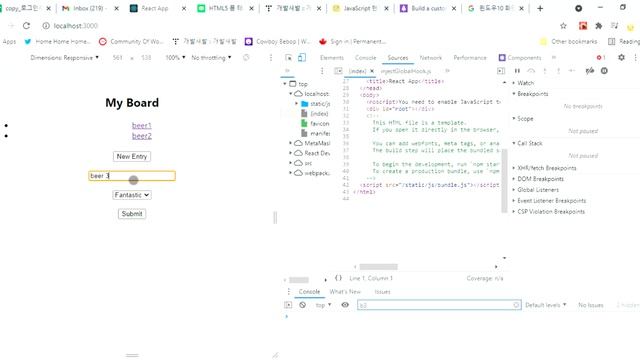Image resolution: width=640 pixels, height=360 pixels.
Task: Show more DevTools panels chevron
Action: (554, 58)
